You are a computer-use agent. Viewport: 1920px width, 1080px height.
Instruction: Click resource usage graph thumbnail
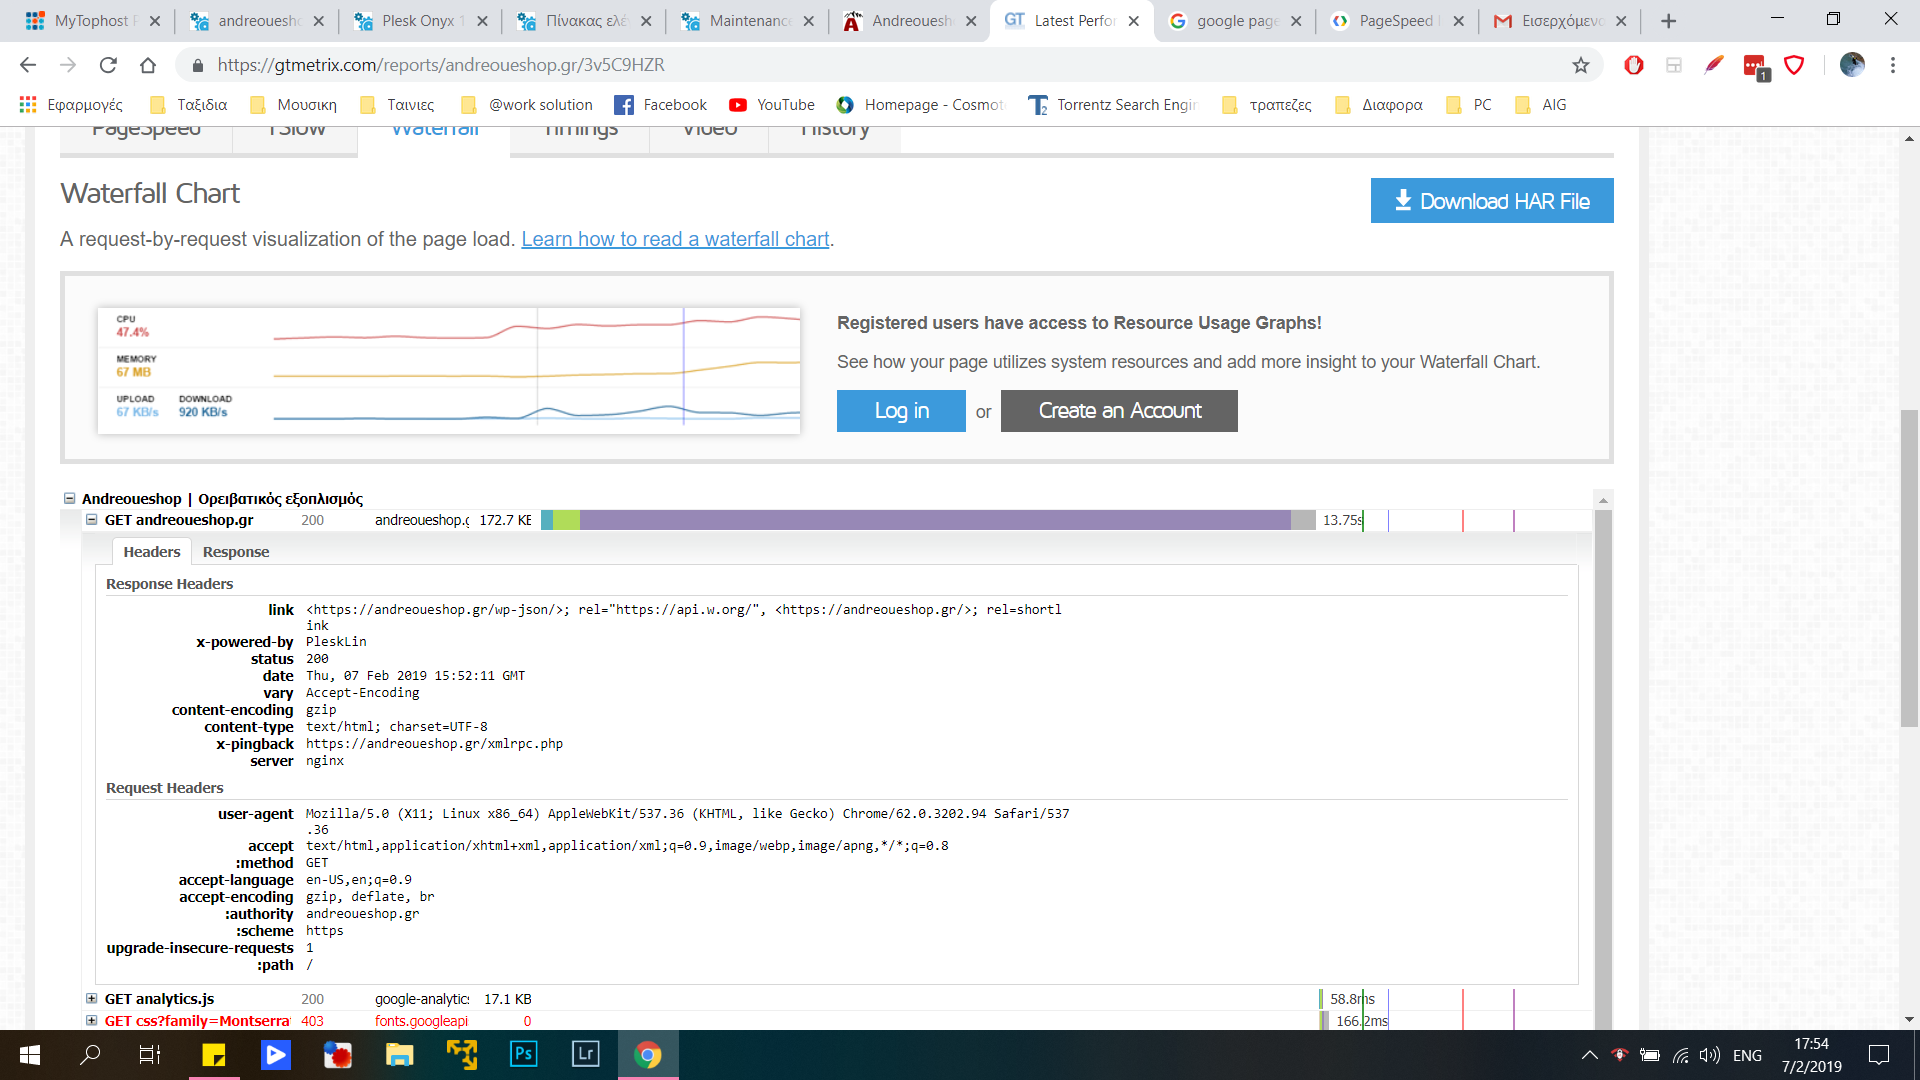point(449,370)
